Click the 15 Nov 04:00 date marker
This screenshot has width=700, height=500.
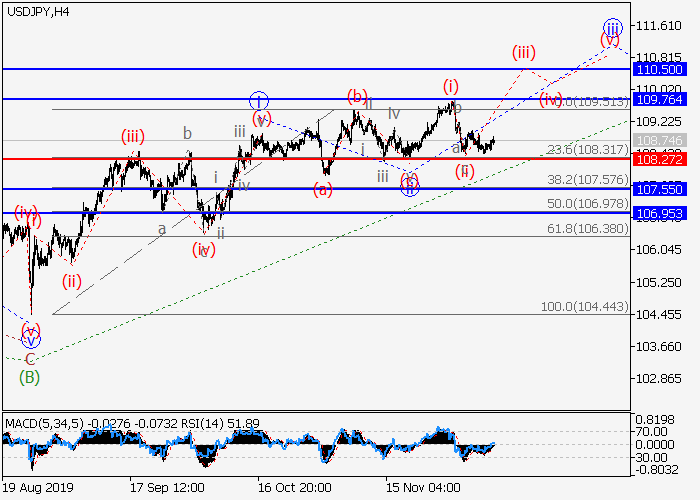point(424,487)
